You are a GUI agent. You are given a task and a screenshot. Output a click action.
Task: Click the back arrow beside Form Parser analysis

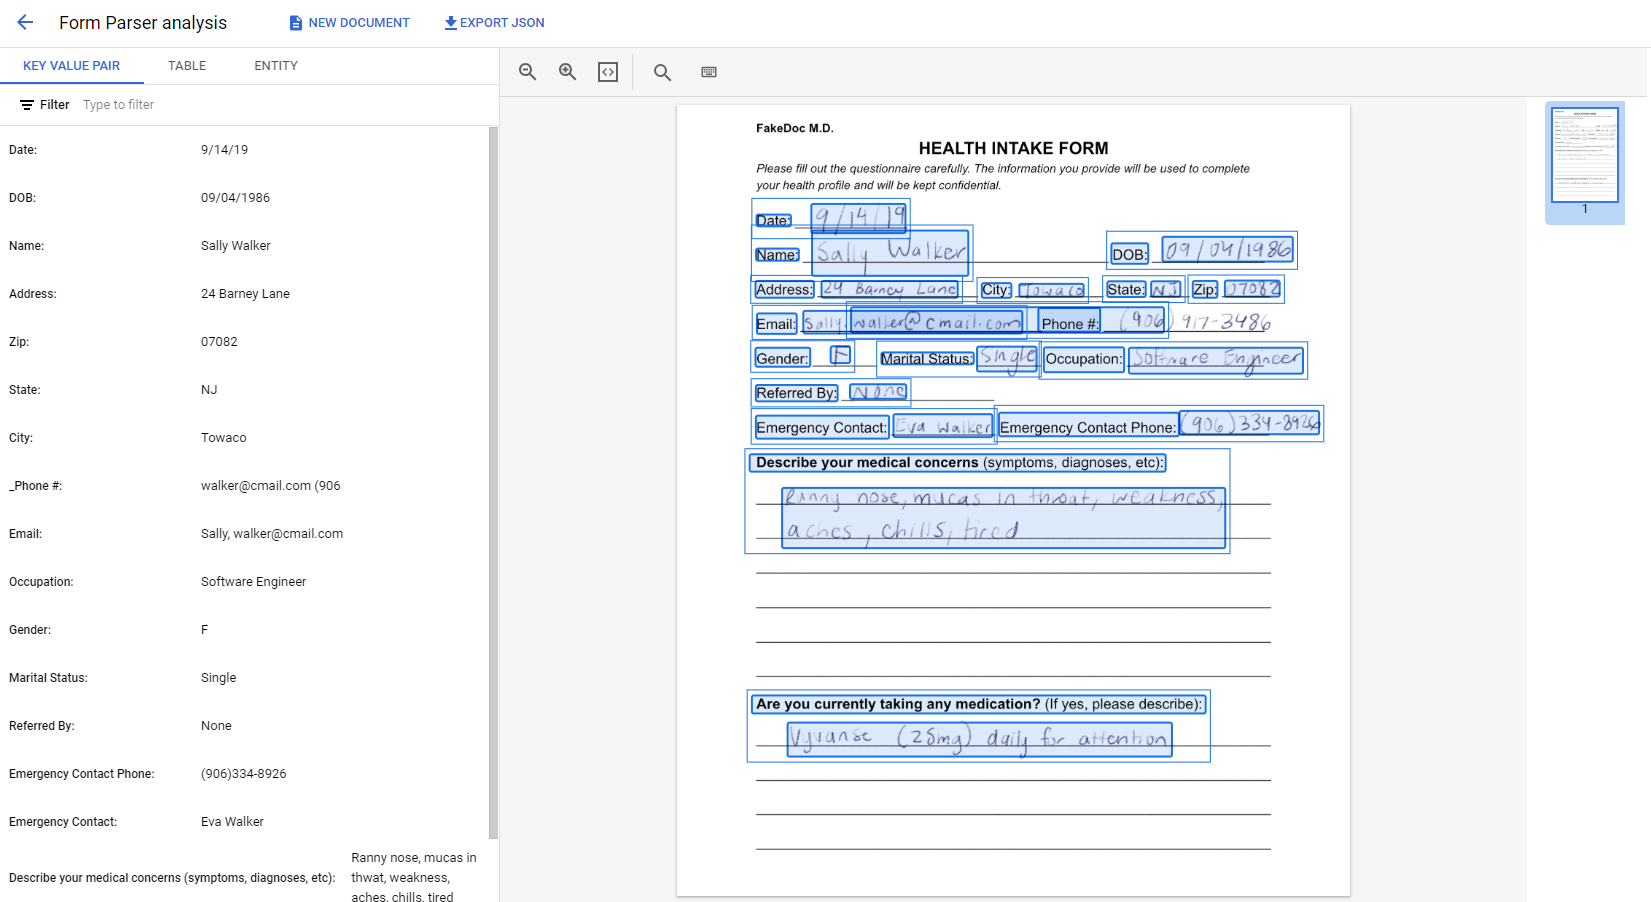click(x=25, y=22)
